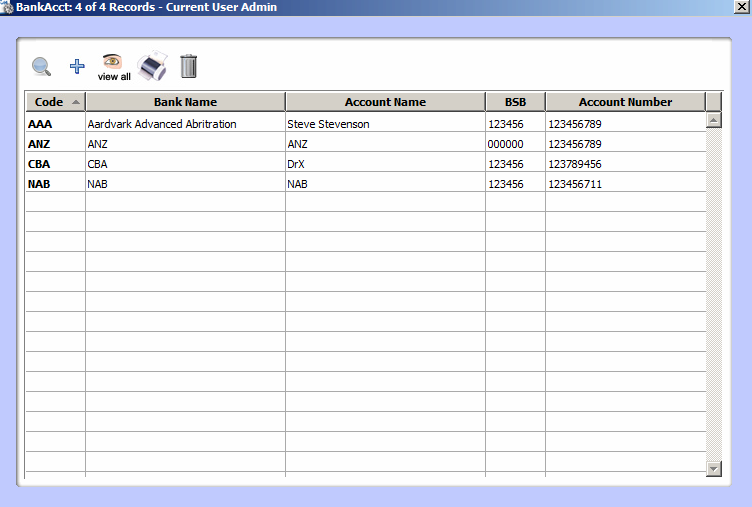752x507 pixels.
Task: Click account number 123789456
Action: [625, 164]
